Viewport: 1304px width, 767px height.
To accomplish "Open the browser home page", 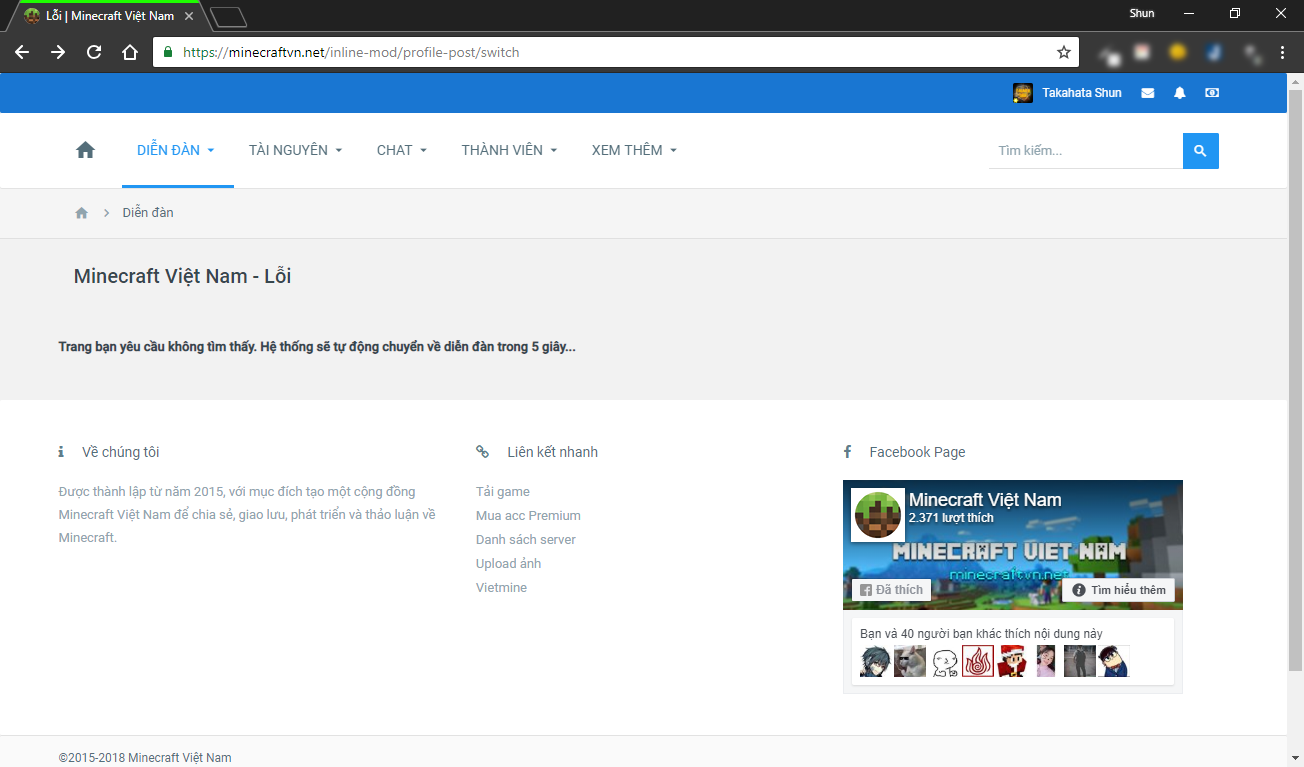I will pyautogui.click(x=130, y=52).
